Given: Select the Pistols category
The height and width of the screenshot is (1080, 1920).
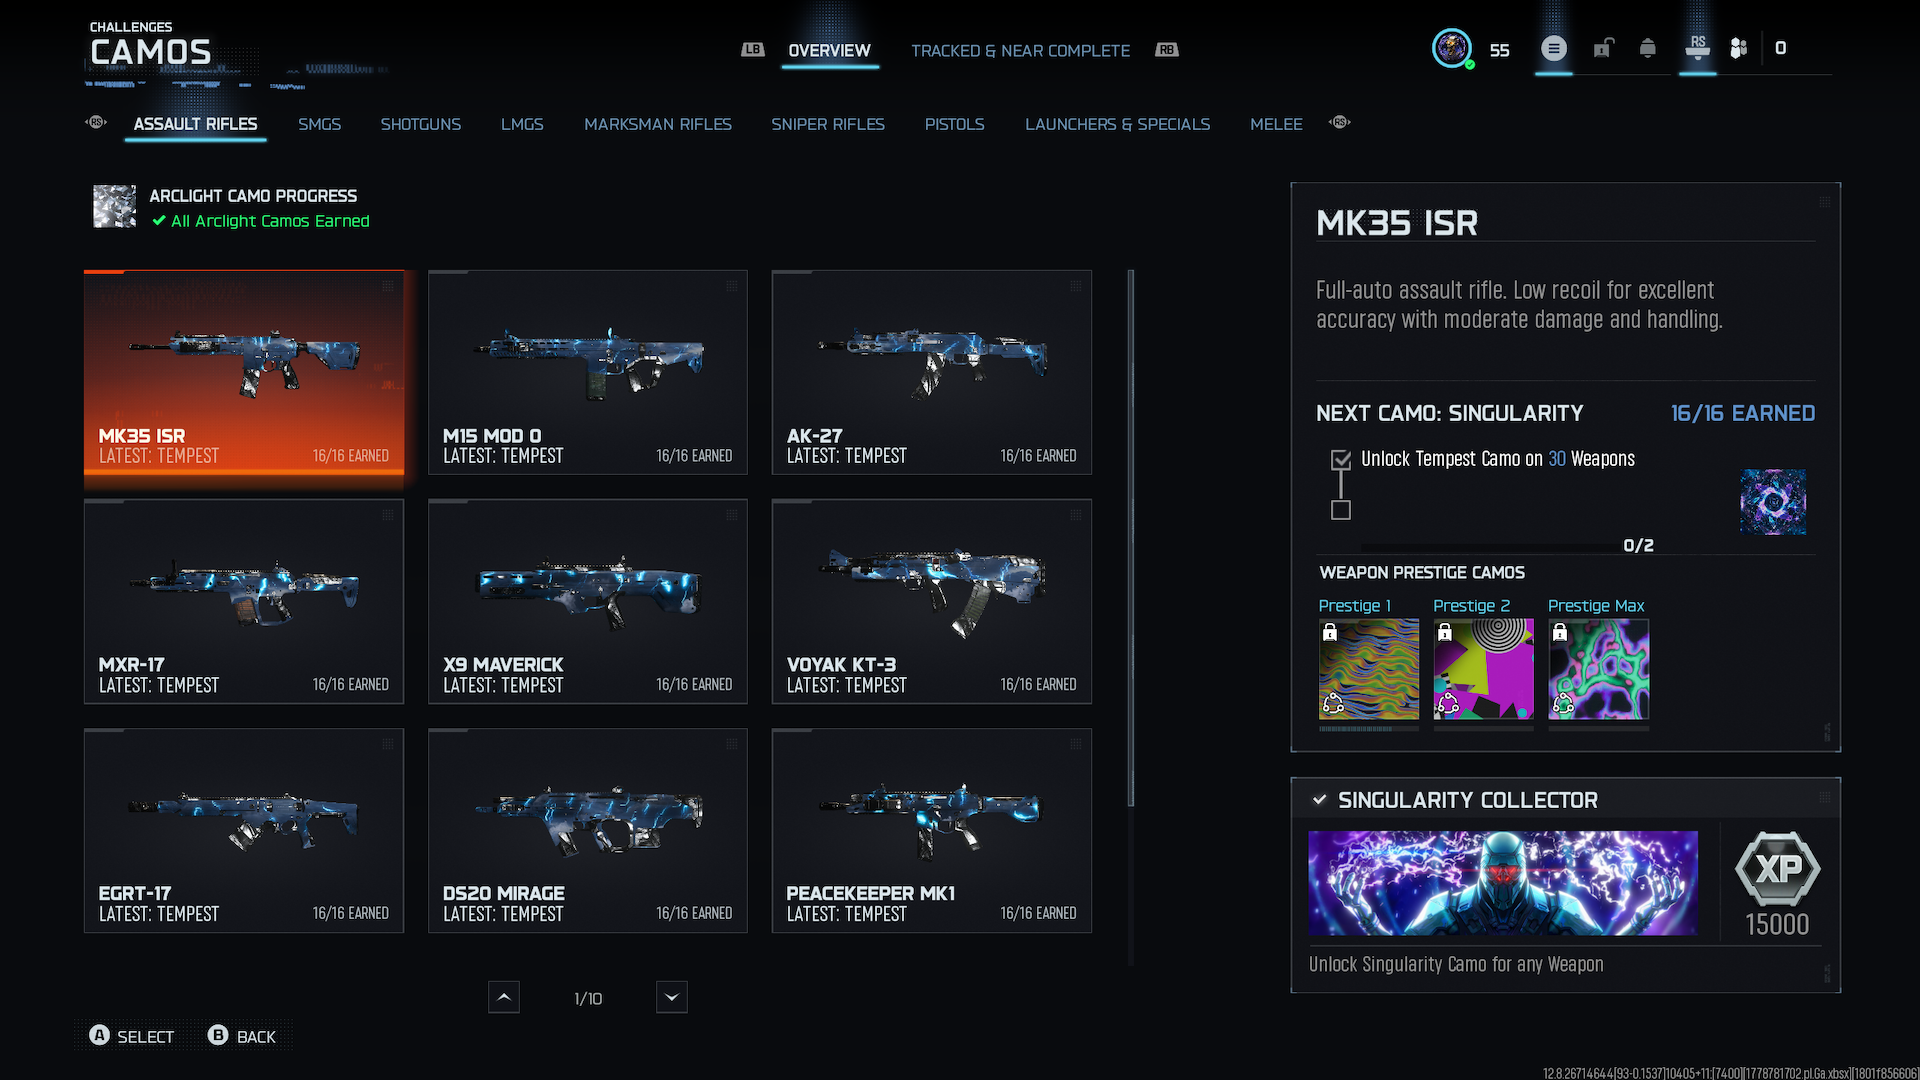Looking at the screenshot, I should coord(954,124).
